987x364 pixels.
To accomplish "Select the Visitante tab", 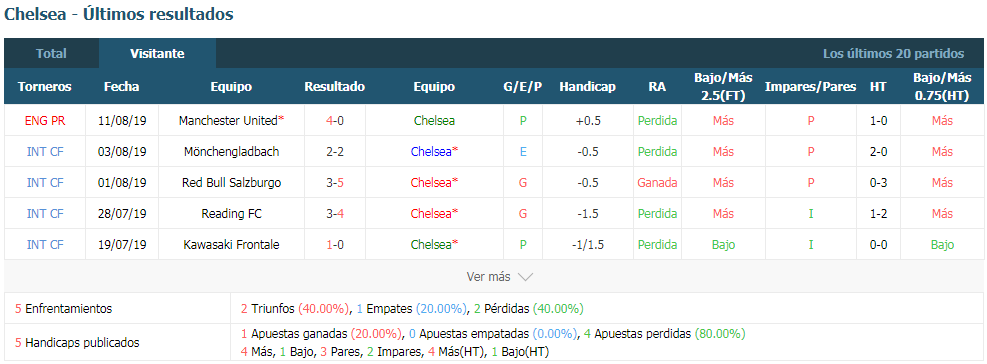I will (157, 54).
